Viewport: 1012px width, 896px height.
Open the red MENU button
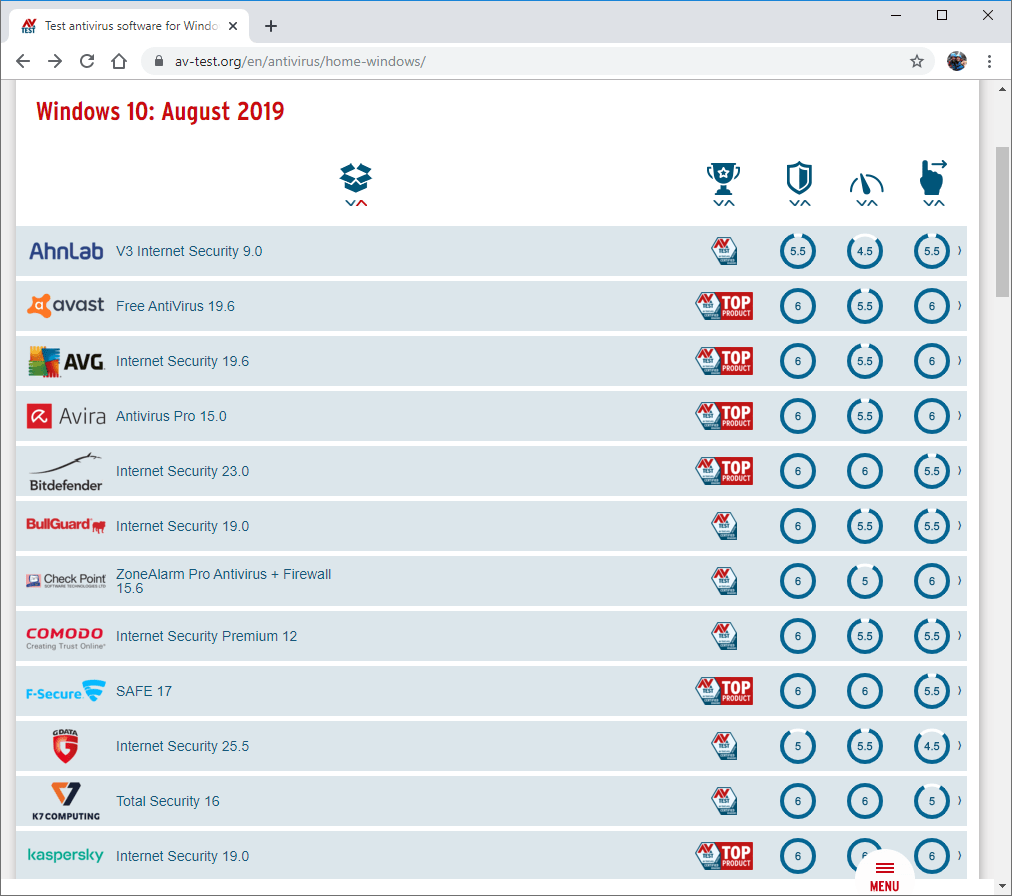884,877
